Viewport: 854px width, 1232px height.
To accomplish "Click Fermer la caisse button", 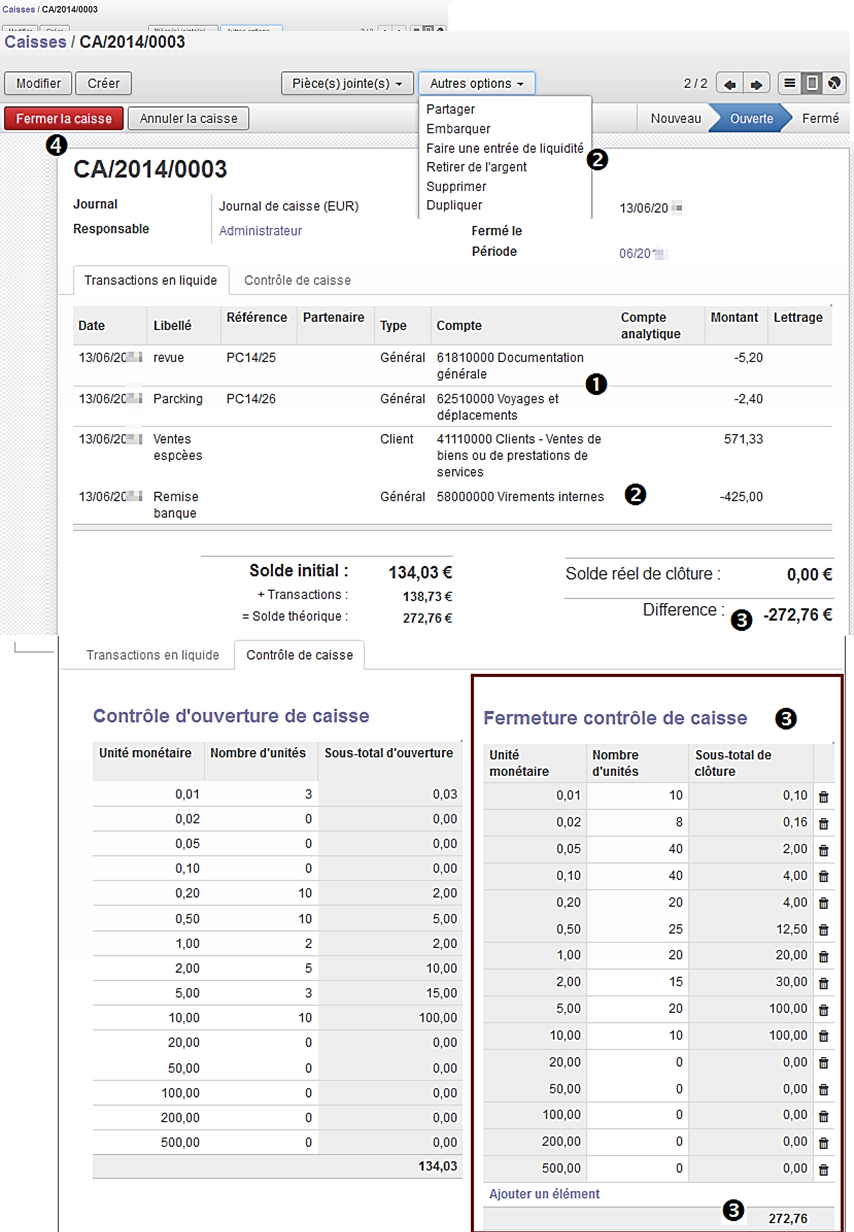I will click(x=64, y=118).
